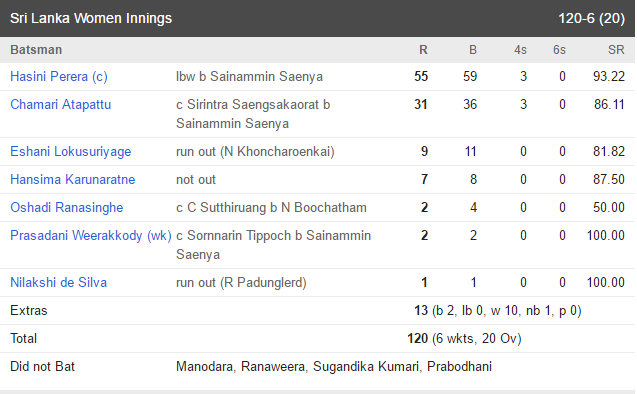Open Prasadani Weerakkody (wk) player link
637x394 pixels.
click(x=91, y=236)
